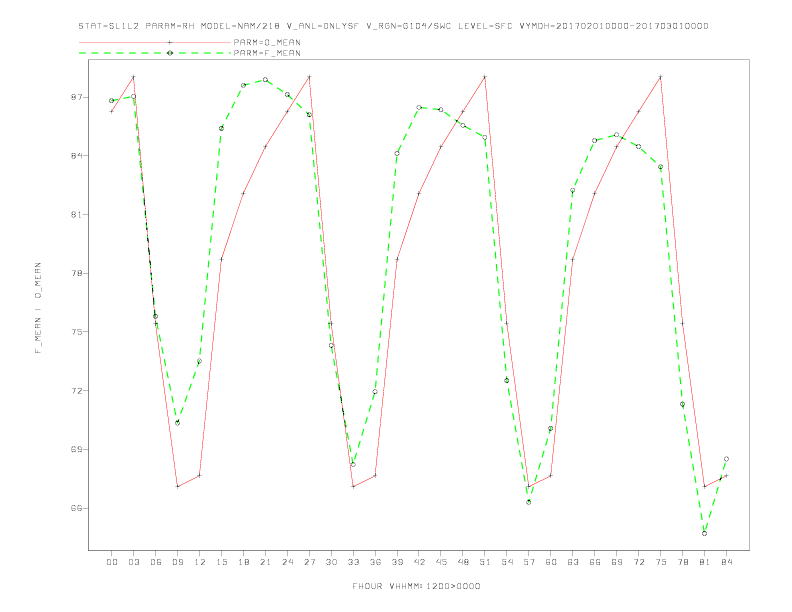Click y-axis tick value 84
Image resolution: width=792 pixels, height=612 pixels.
tap(76, 156)
